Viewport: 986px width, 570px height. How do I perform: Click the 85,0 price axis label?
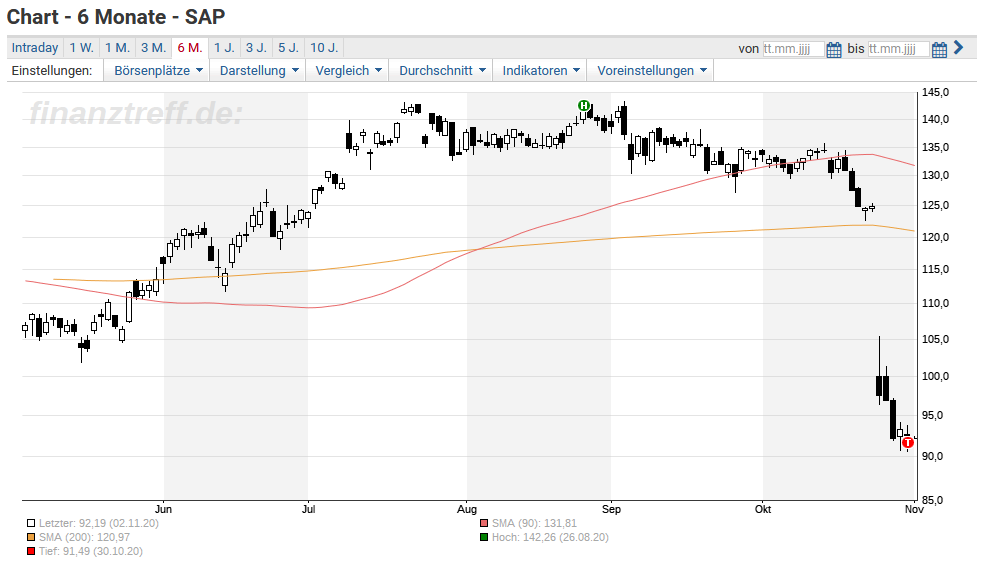933,500
